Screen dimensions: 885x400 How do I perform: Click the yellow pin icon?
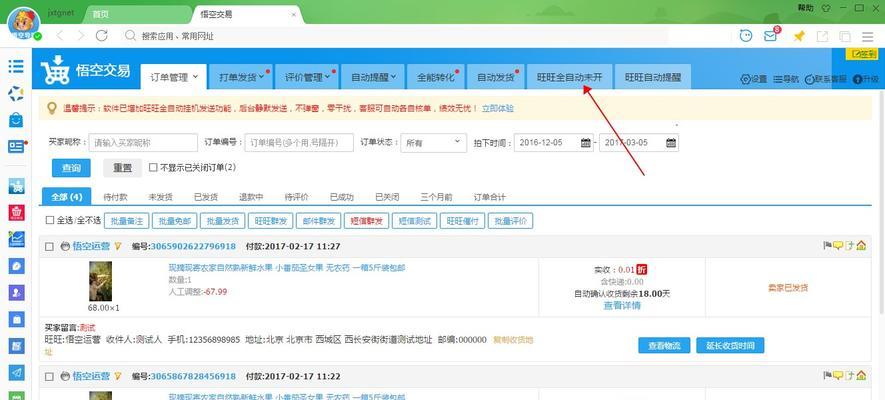pyautogui.click(x=799, y=36)
